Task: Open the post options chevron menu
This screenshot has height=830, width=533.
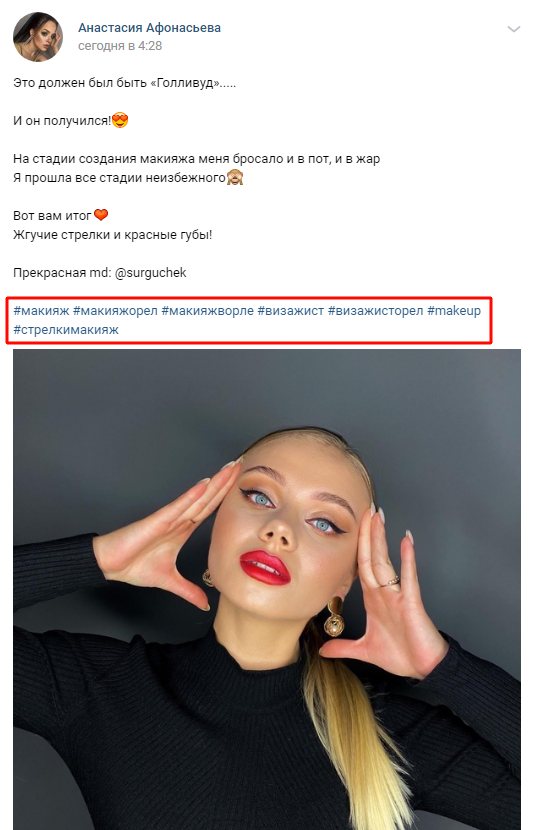Action: click(513, 29)
